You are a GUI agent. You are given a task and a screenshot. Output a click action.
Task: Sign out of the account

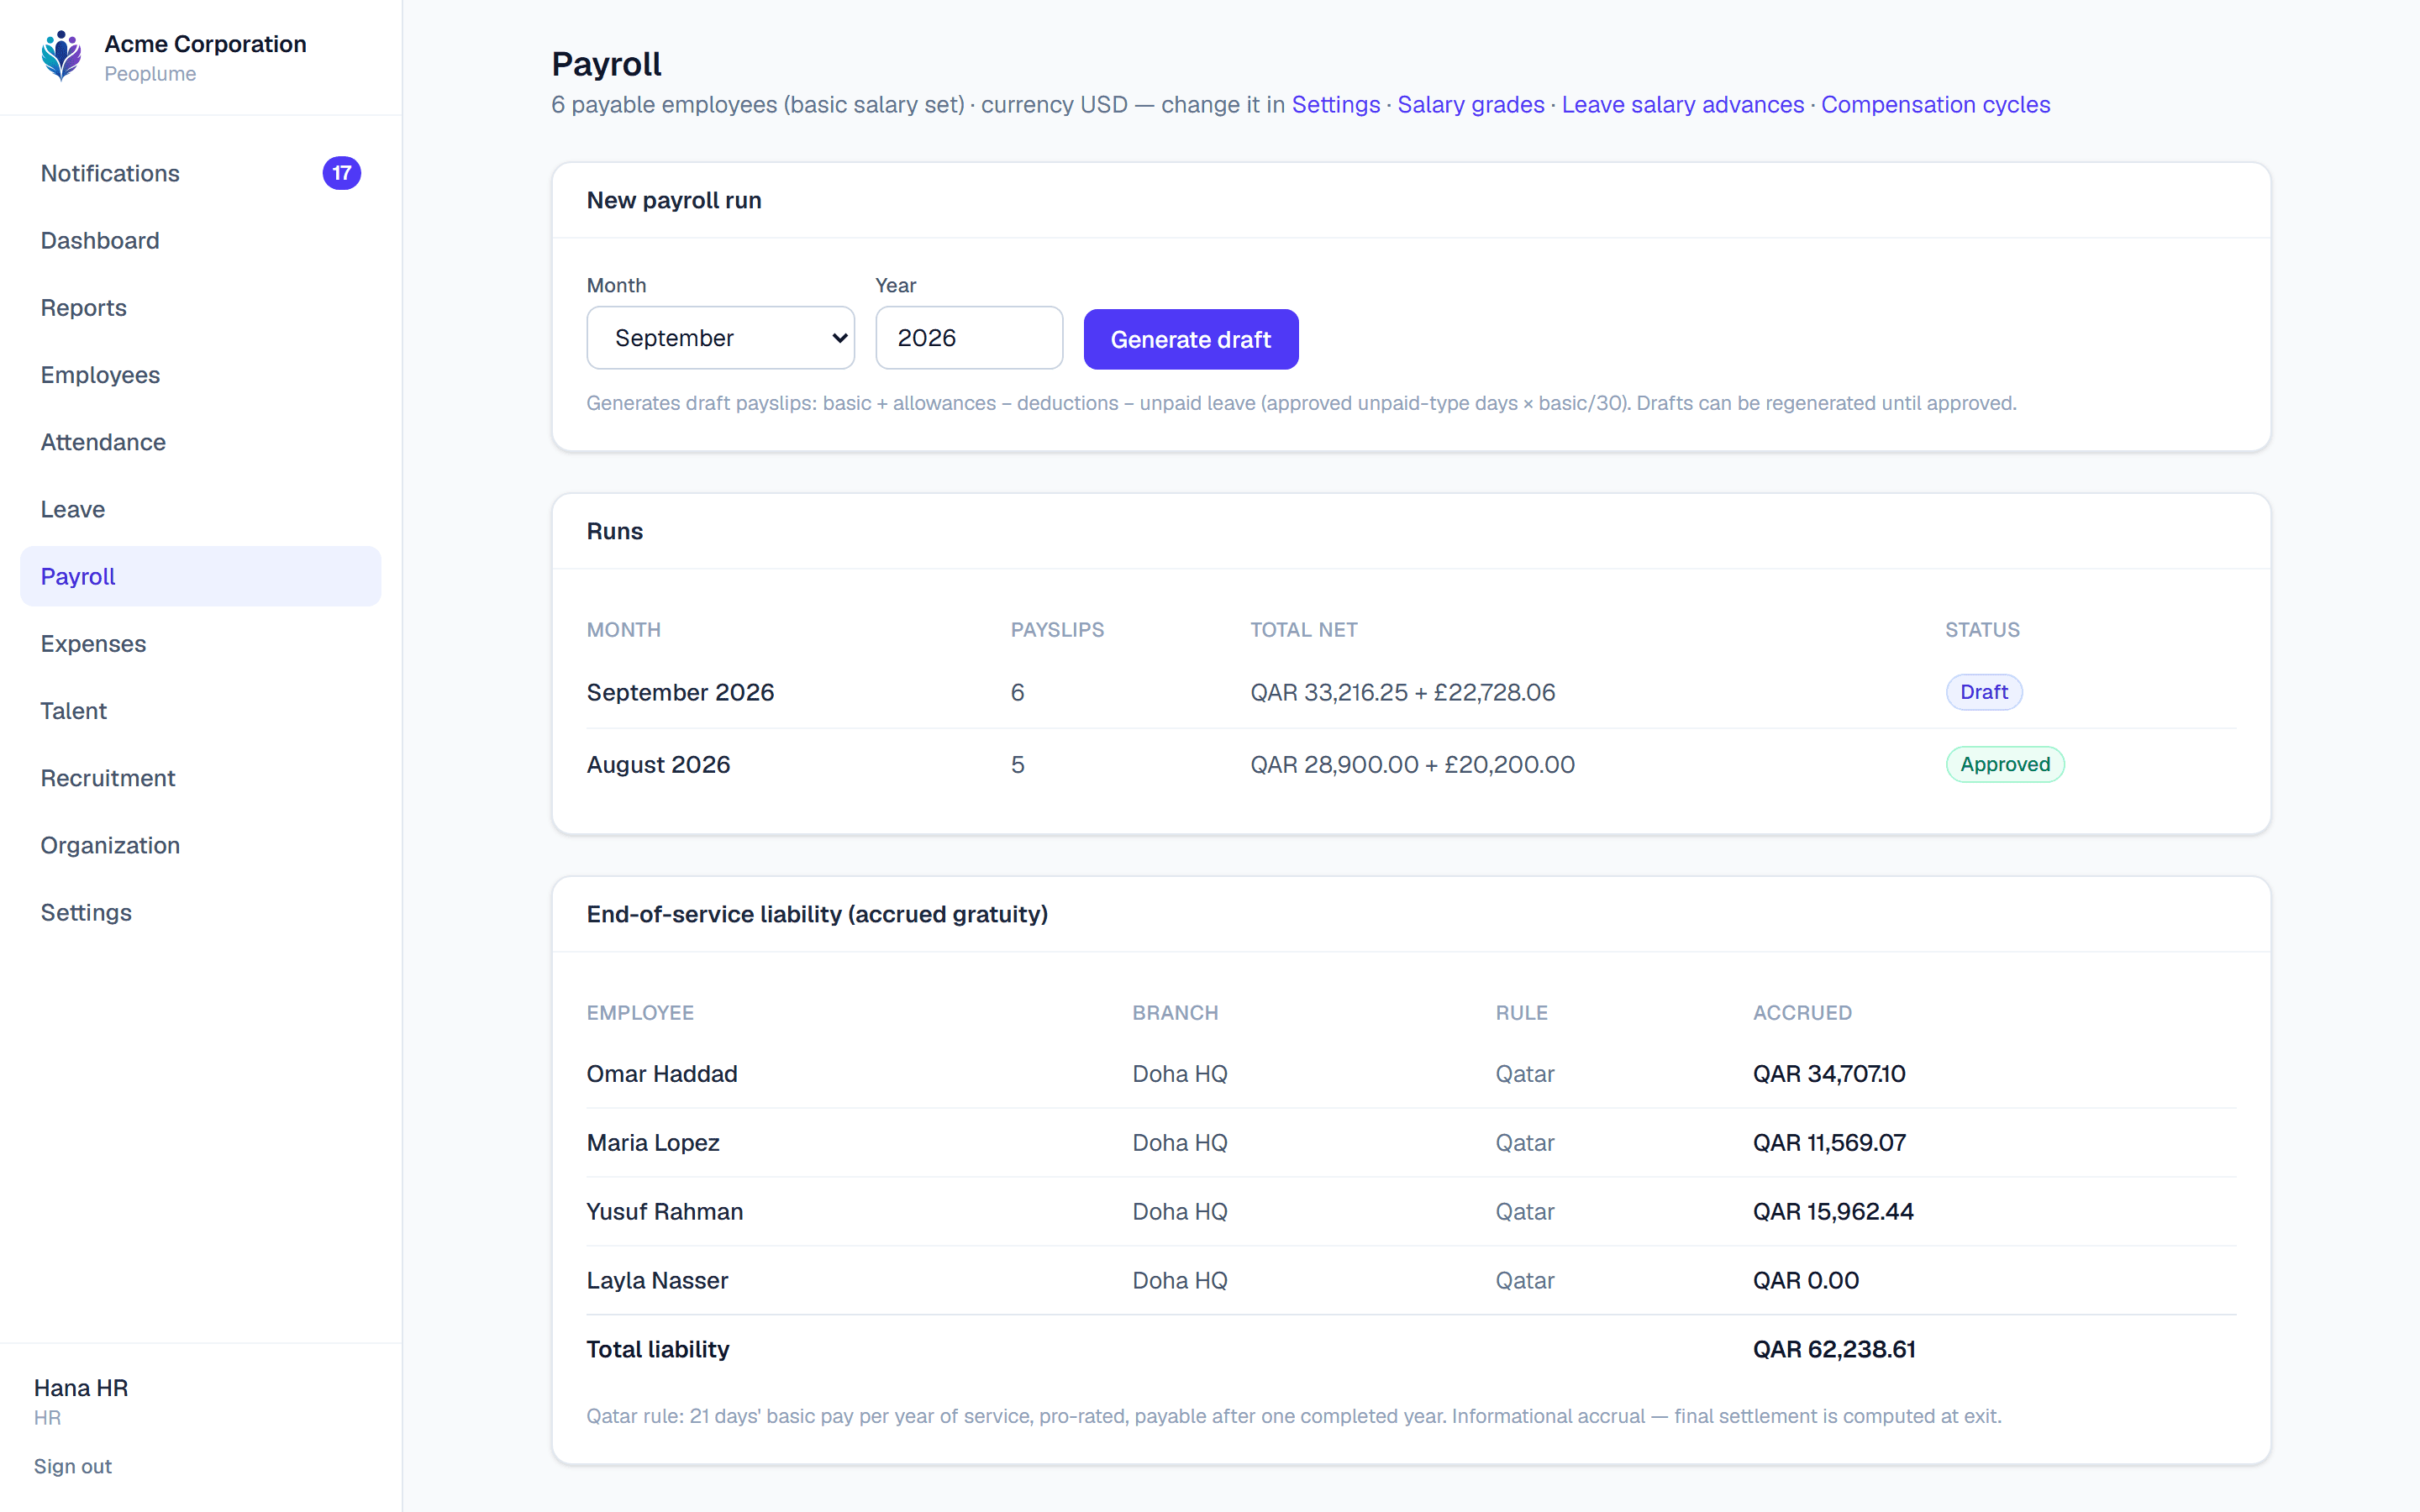click(73, 1466)
